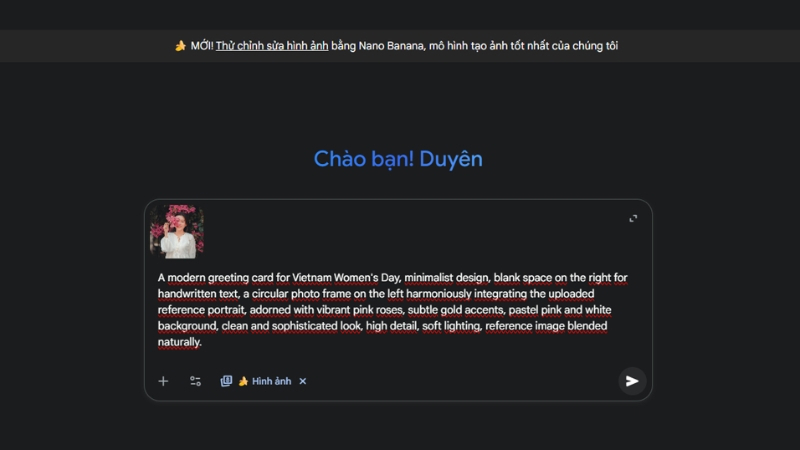Select the Hình ảnh tool chip label
The width and height of the screenshot is (800, 450).
271,381
